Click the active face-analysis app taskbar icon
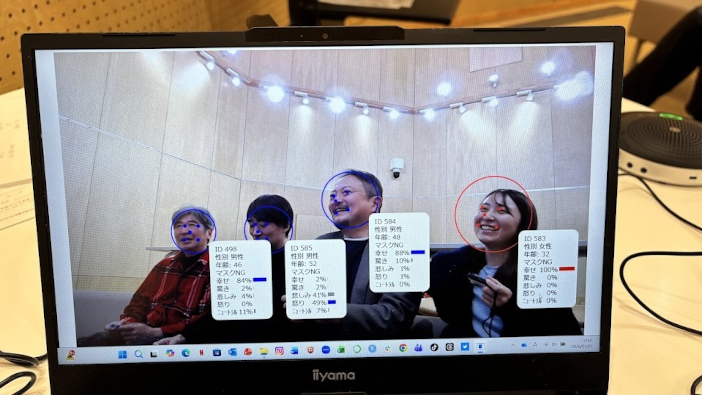Image resolution: width=702 pixels, height=395 pixels. point(480,347)
